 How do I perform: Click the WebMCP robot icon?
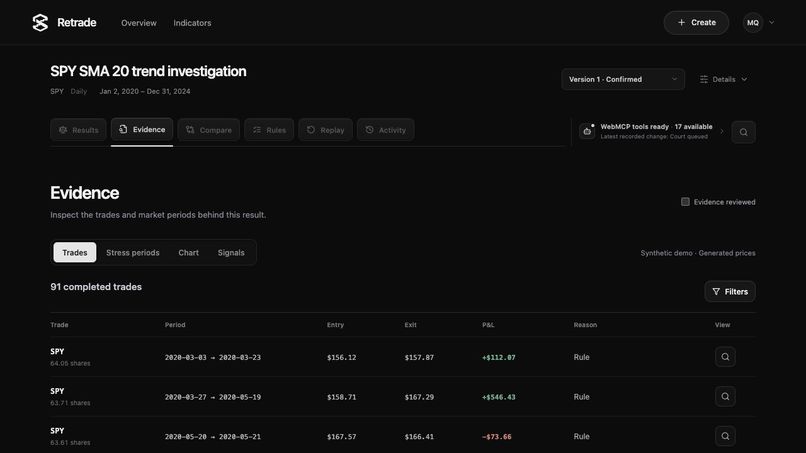point(587,132)
